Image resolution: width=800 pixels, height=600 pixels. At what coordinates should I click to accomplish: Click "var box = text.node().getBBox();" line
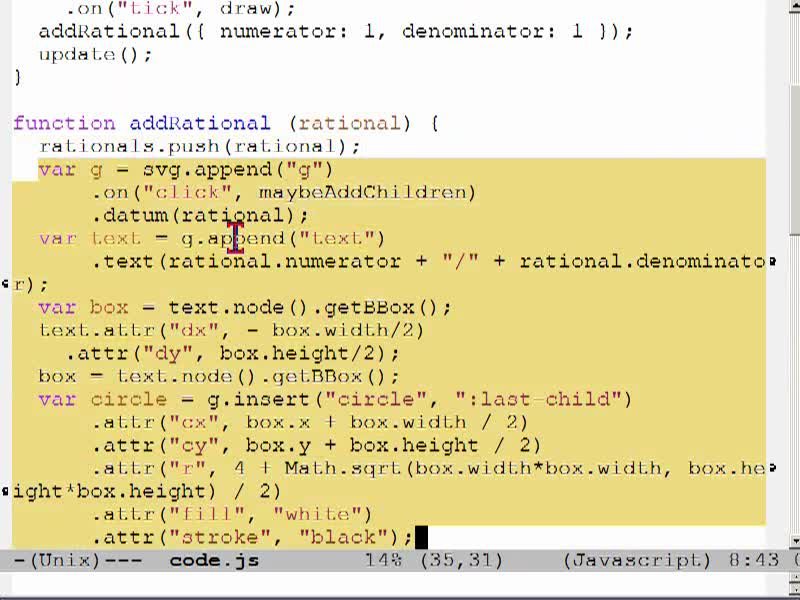coord(245,307)
